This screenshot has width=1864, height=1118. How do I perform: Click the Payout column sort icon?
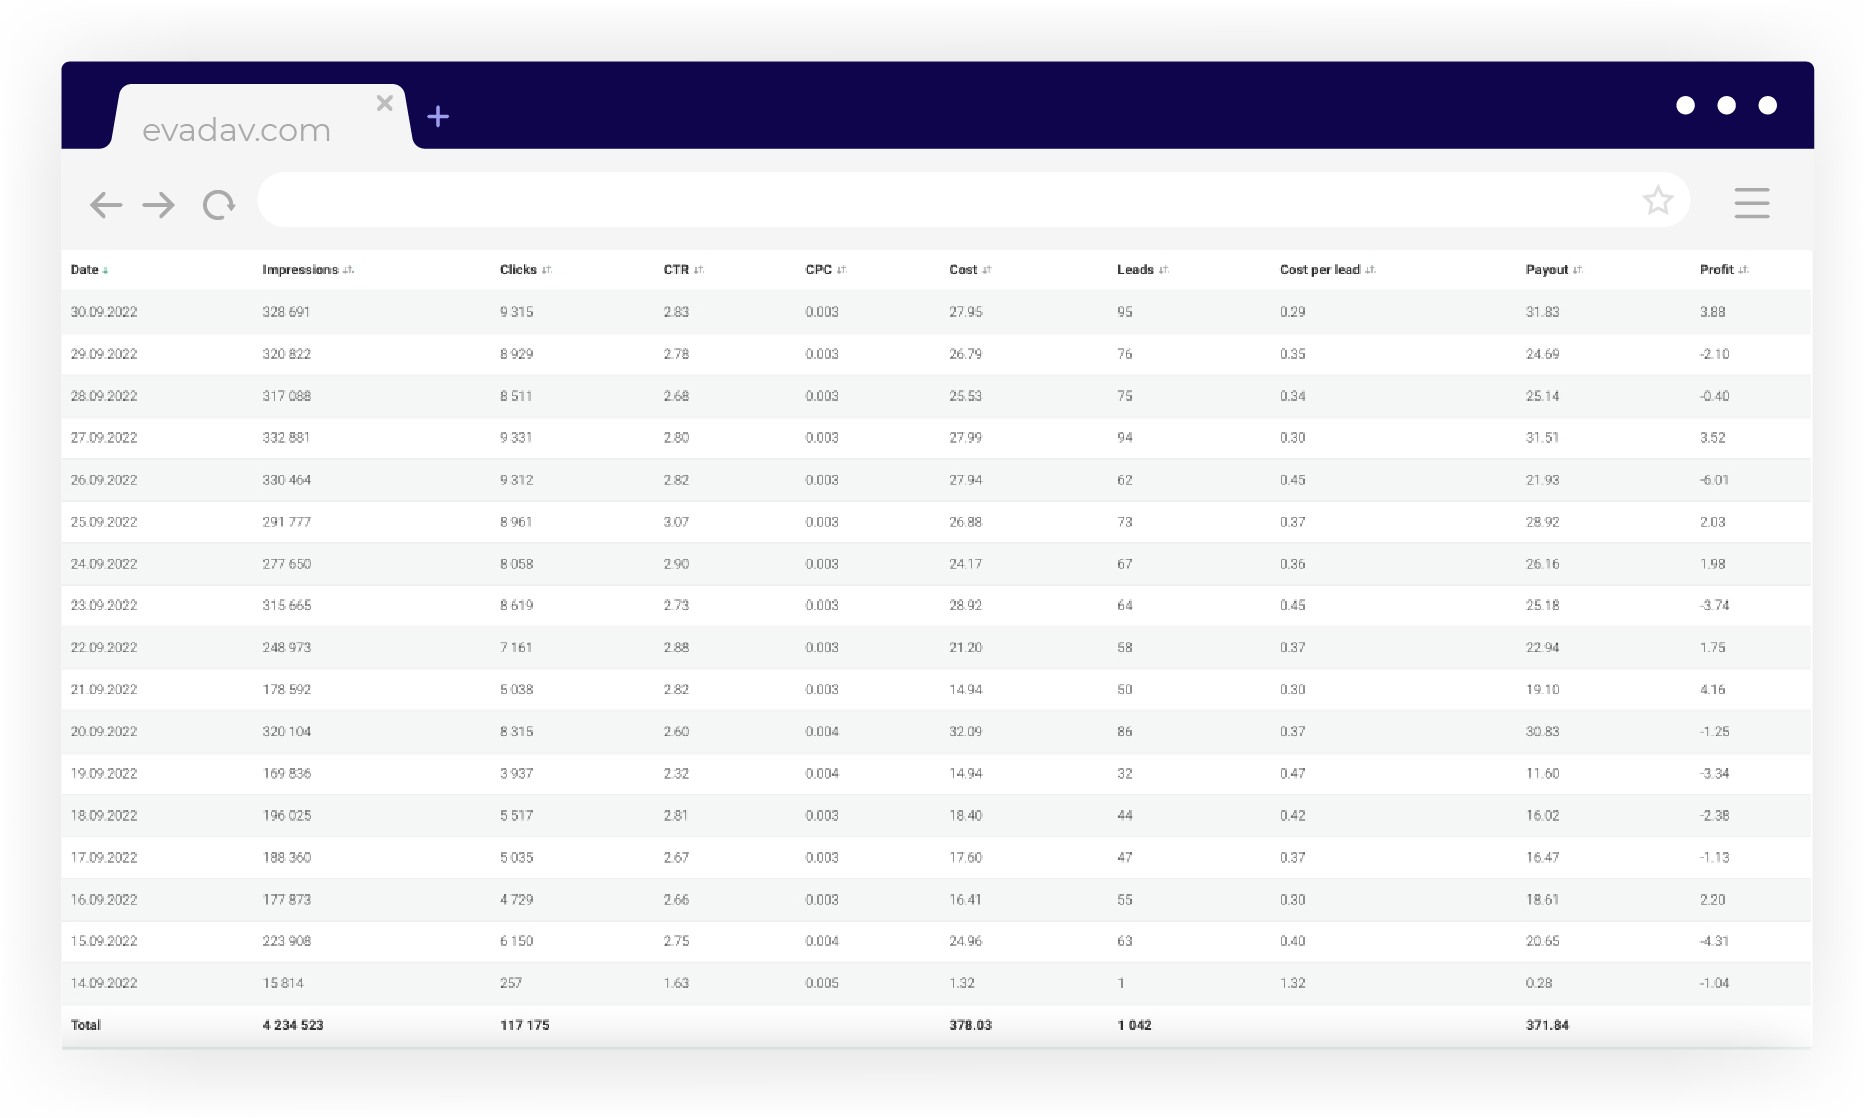click(x=1578, y=270)
